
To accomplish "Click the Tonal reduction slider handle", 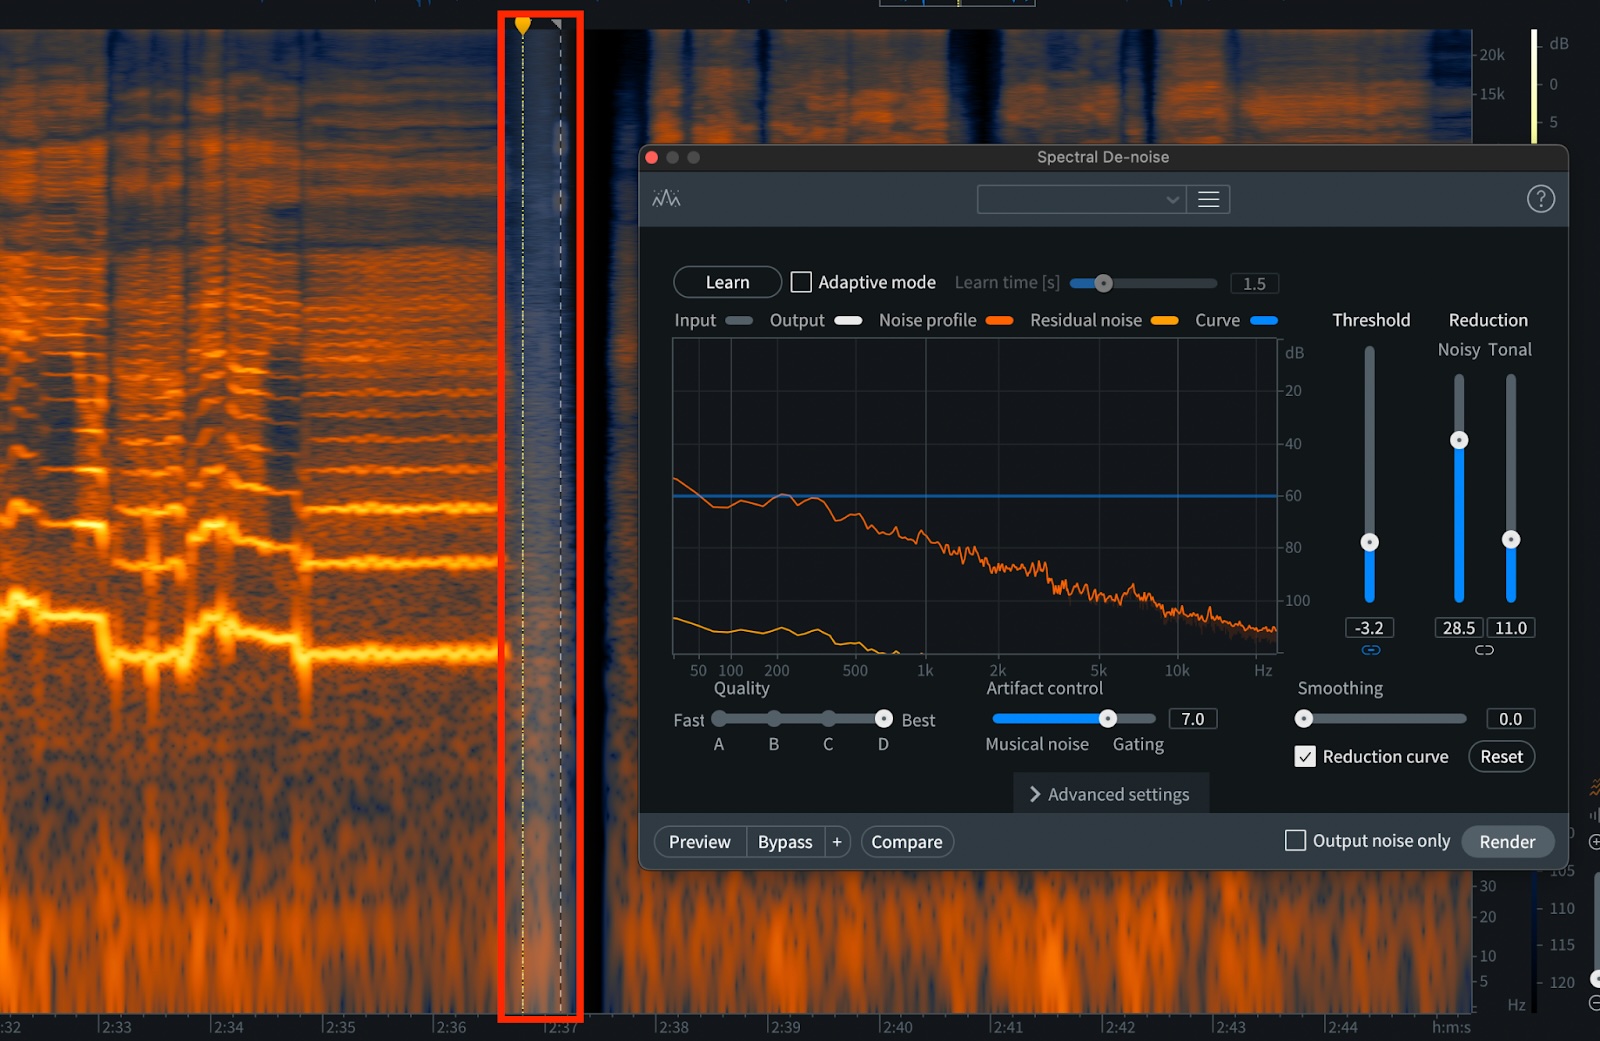I will click(x=1511, y=539).
